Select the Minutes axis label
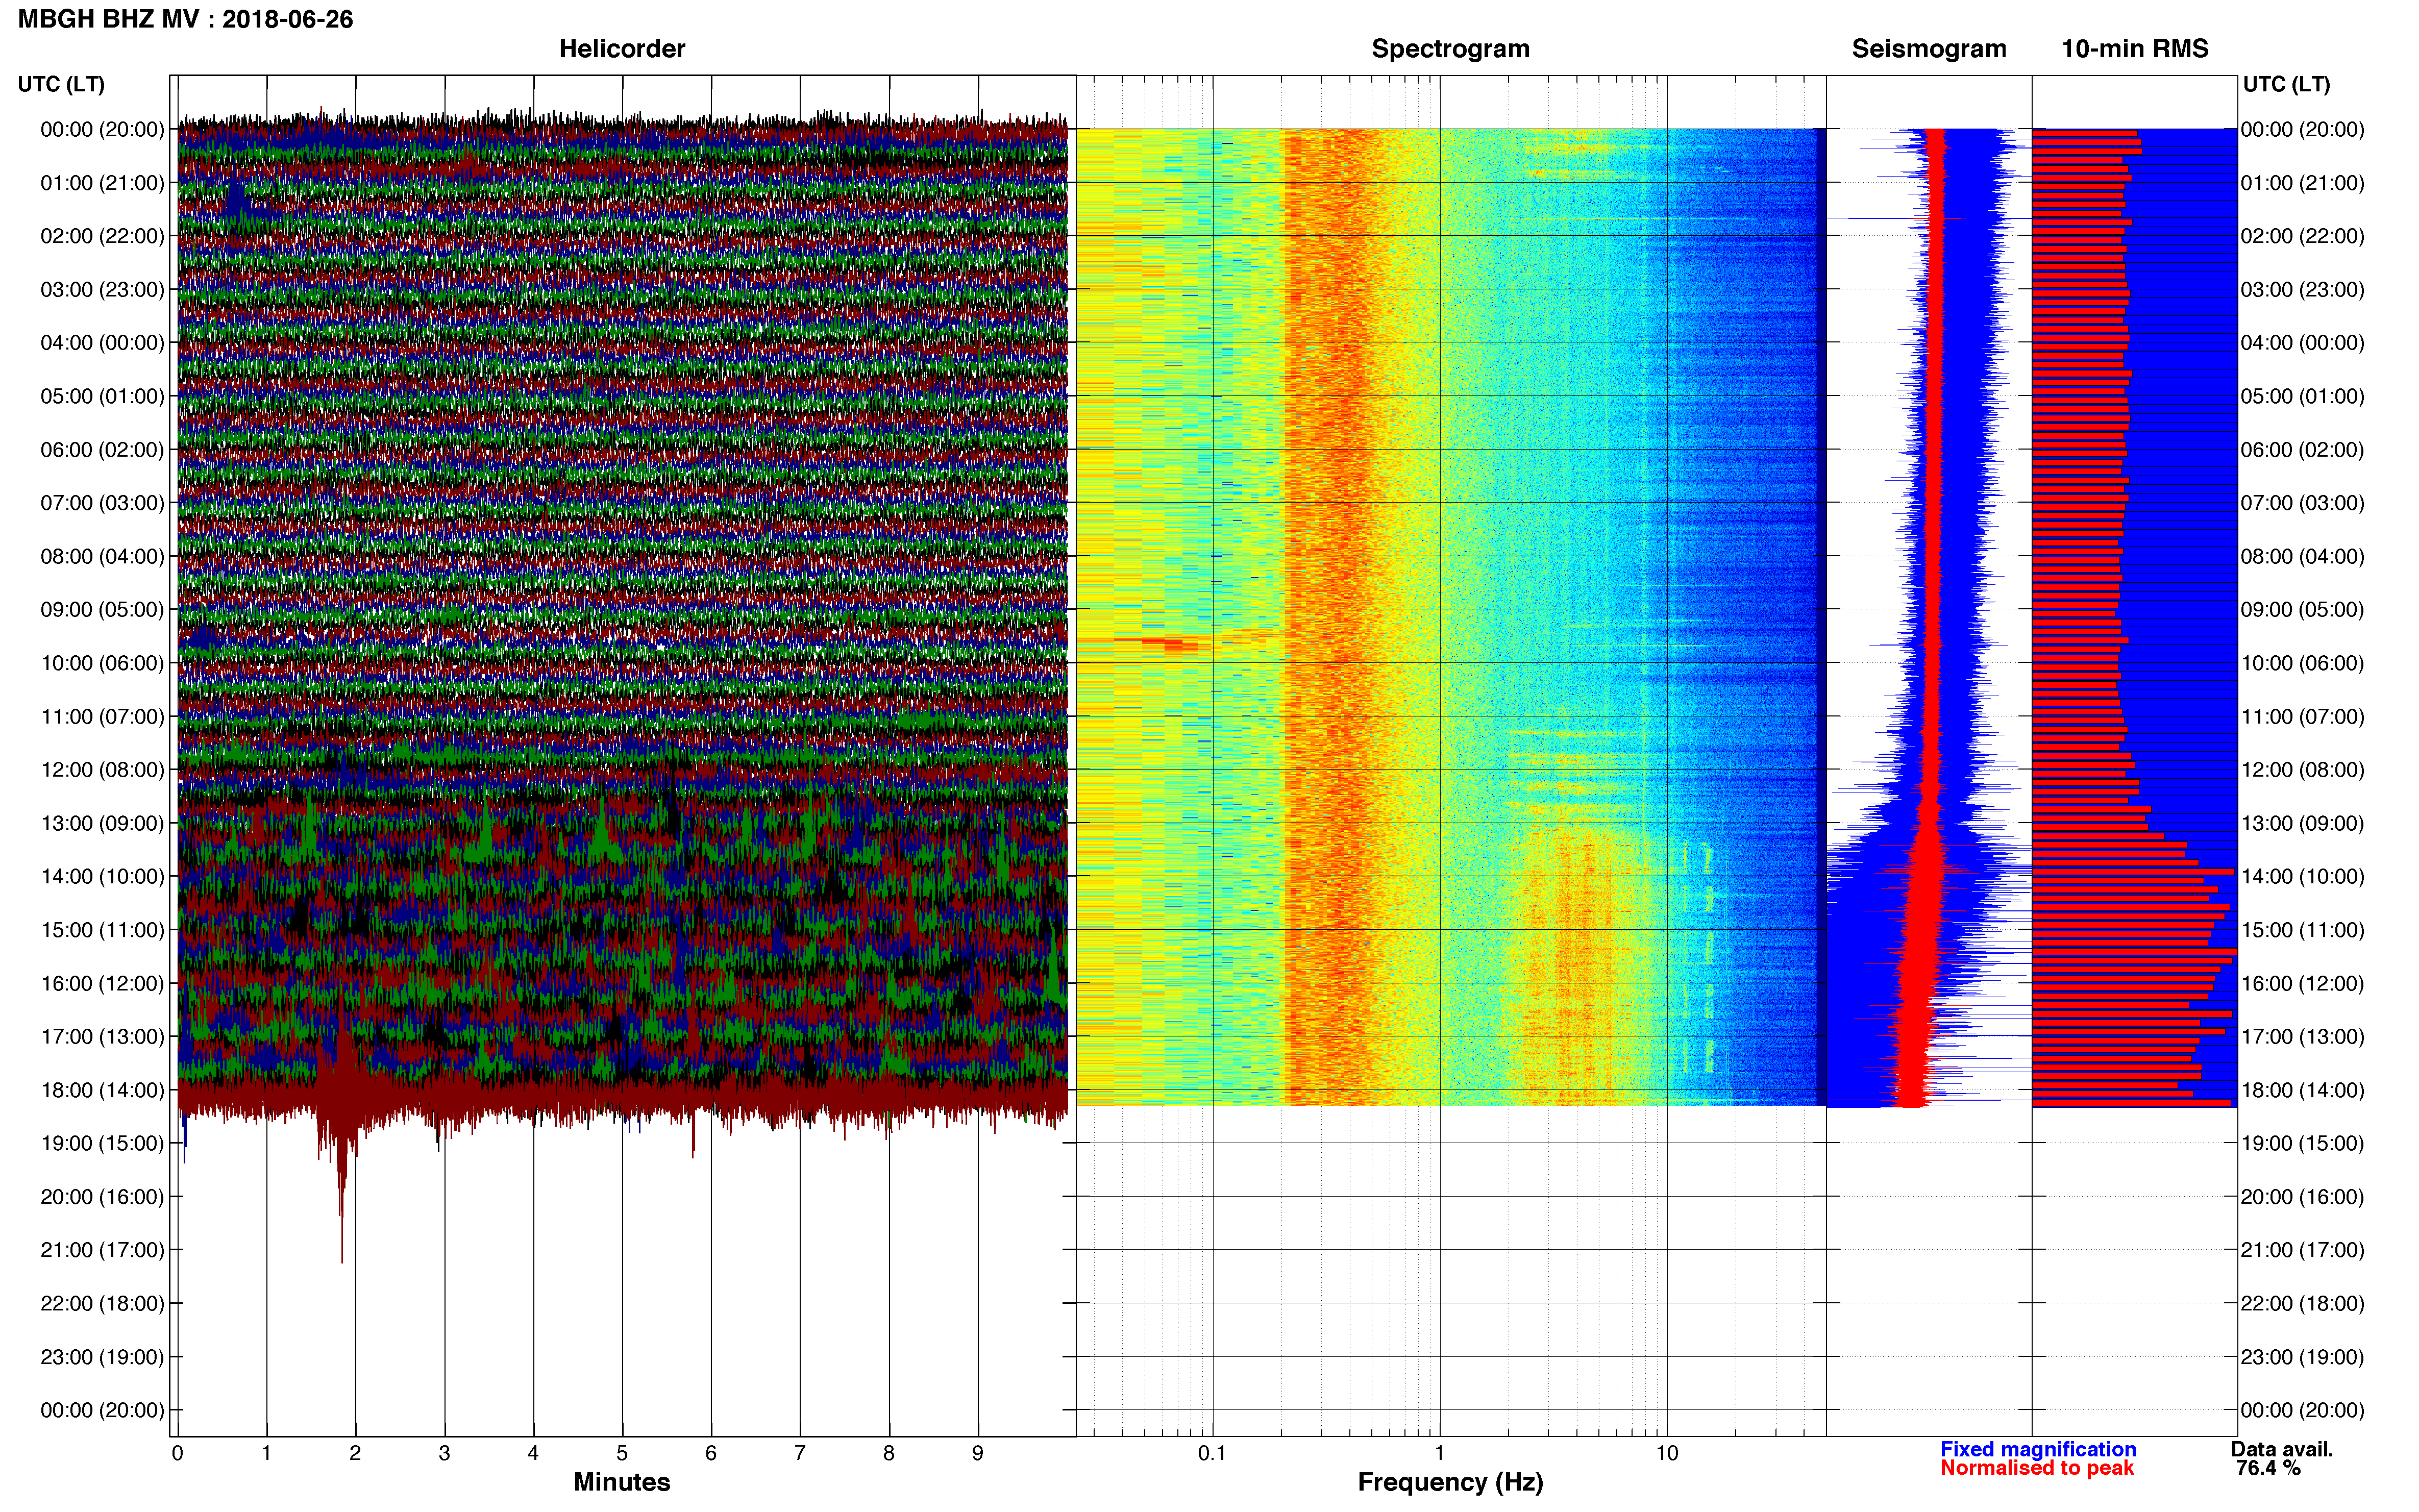Image resolution: width=2419 pixels, height=1512 pixels. [621, 1482]
